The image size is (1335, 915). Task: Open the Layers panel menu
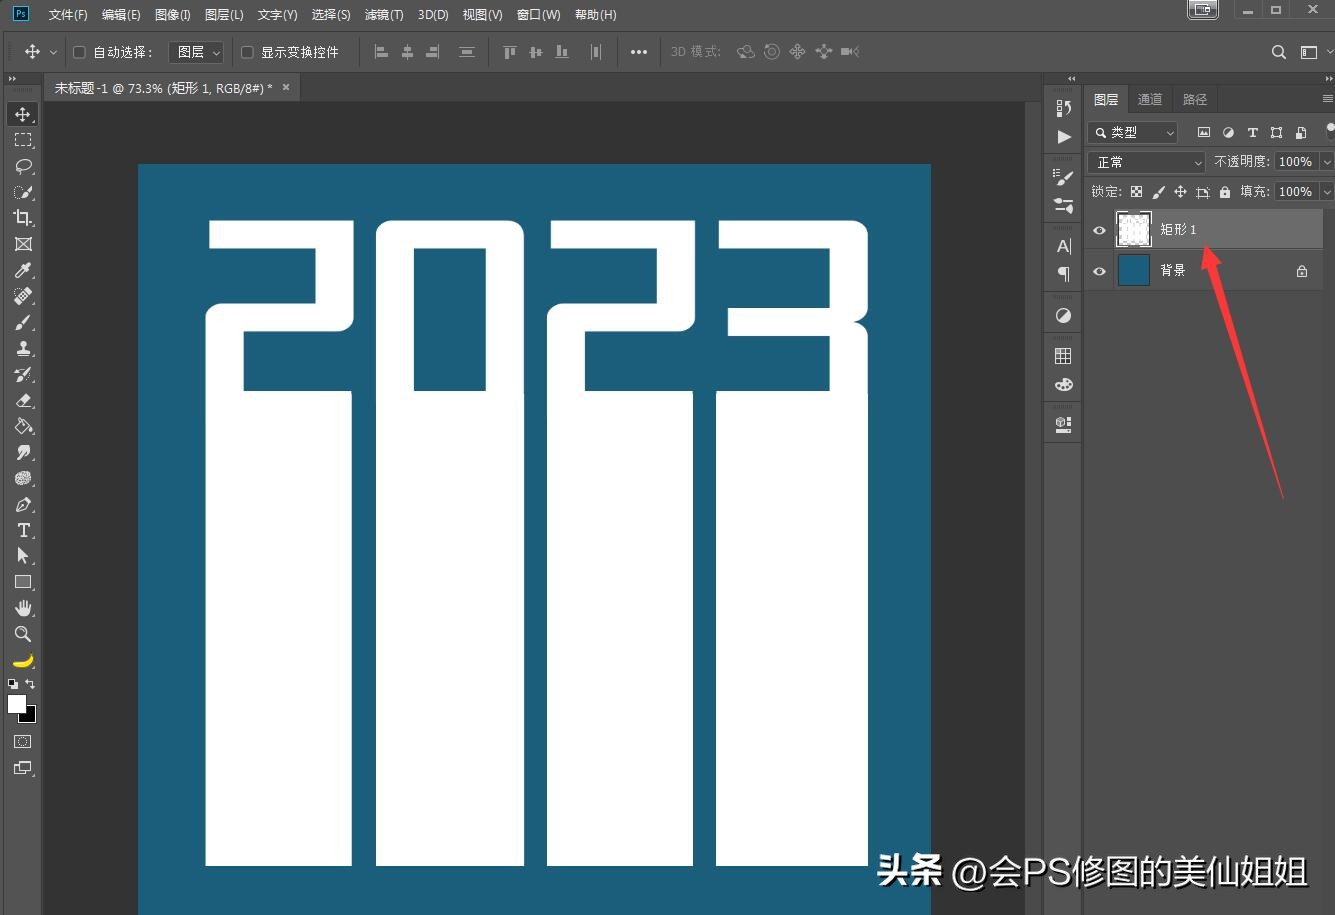[x=1327, y=99]
